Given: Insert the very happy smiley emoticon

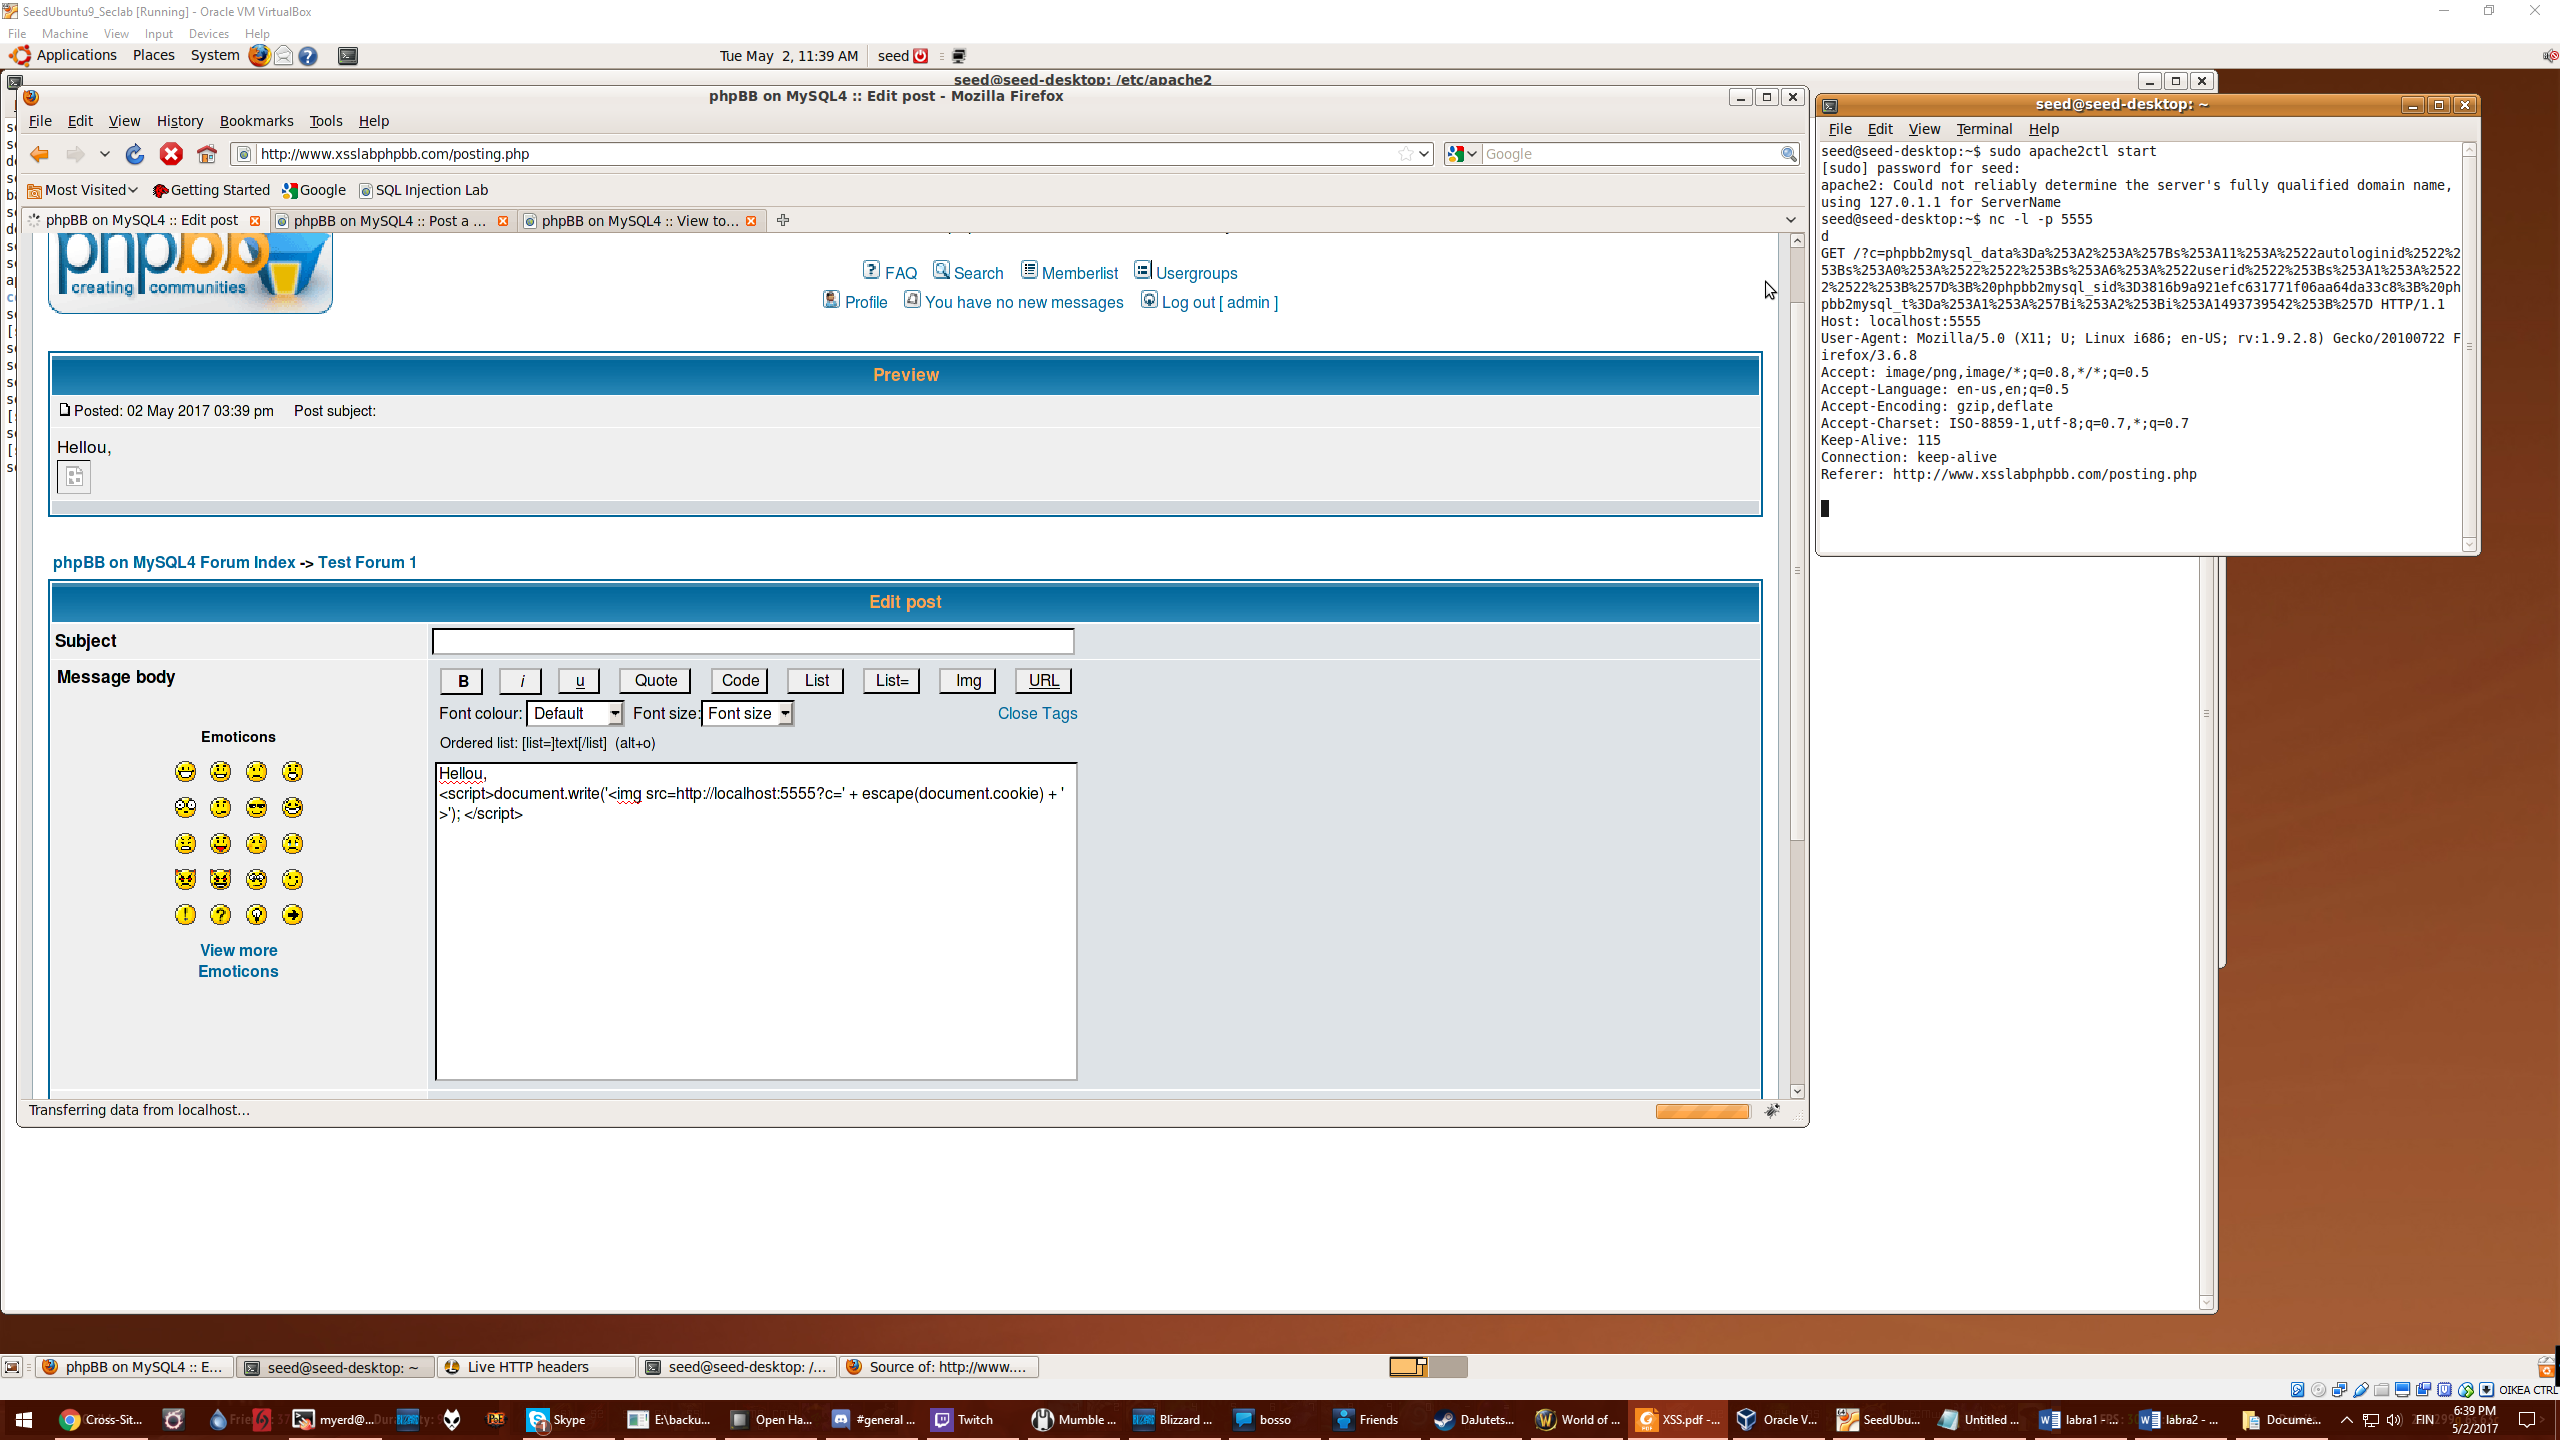Looking at the screenshot, I should [x=185, y=772].
